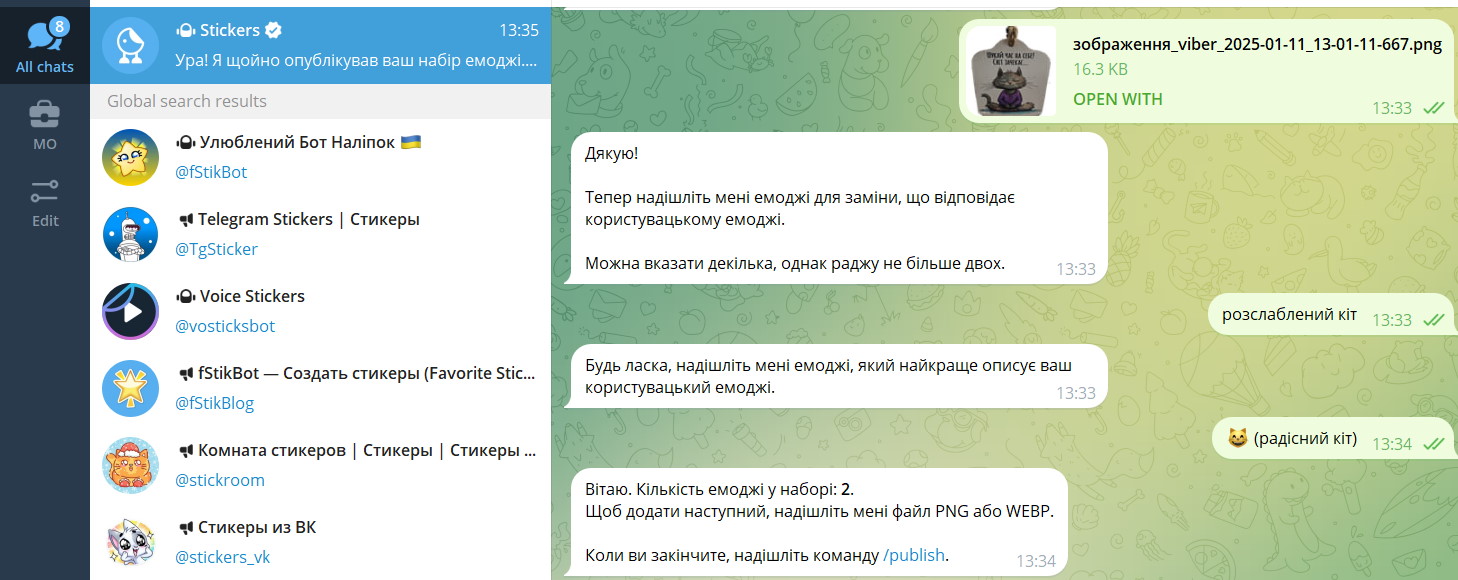Click the fStikBlog channel avatar
The width and height of the screenshot is (1458, 580).
pos(130,388)
